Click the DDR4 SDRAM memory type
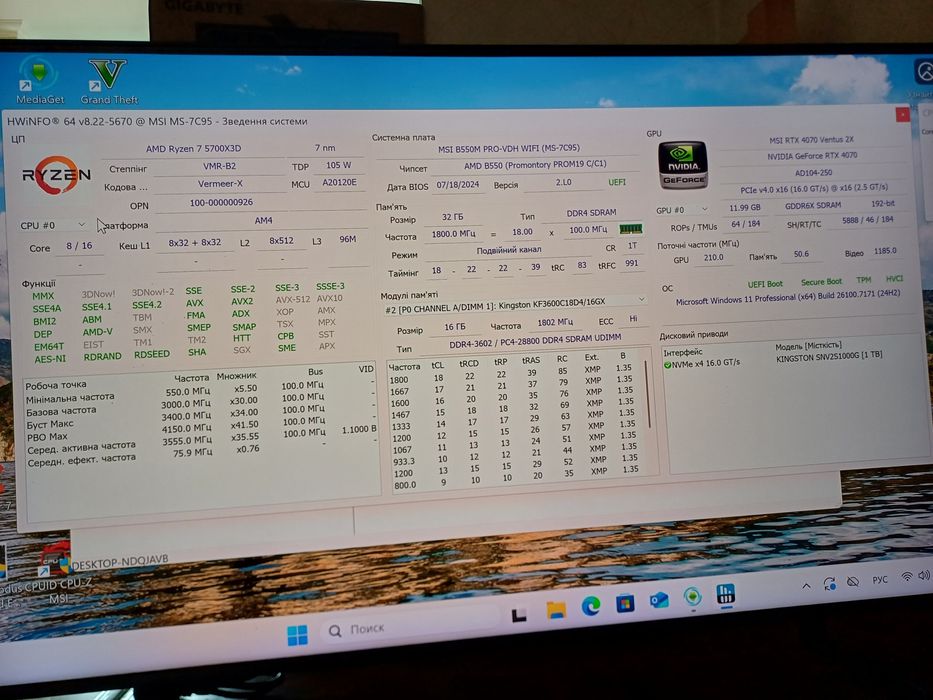Screen dimensions: 933x700 click(x=591, y=212)
